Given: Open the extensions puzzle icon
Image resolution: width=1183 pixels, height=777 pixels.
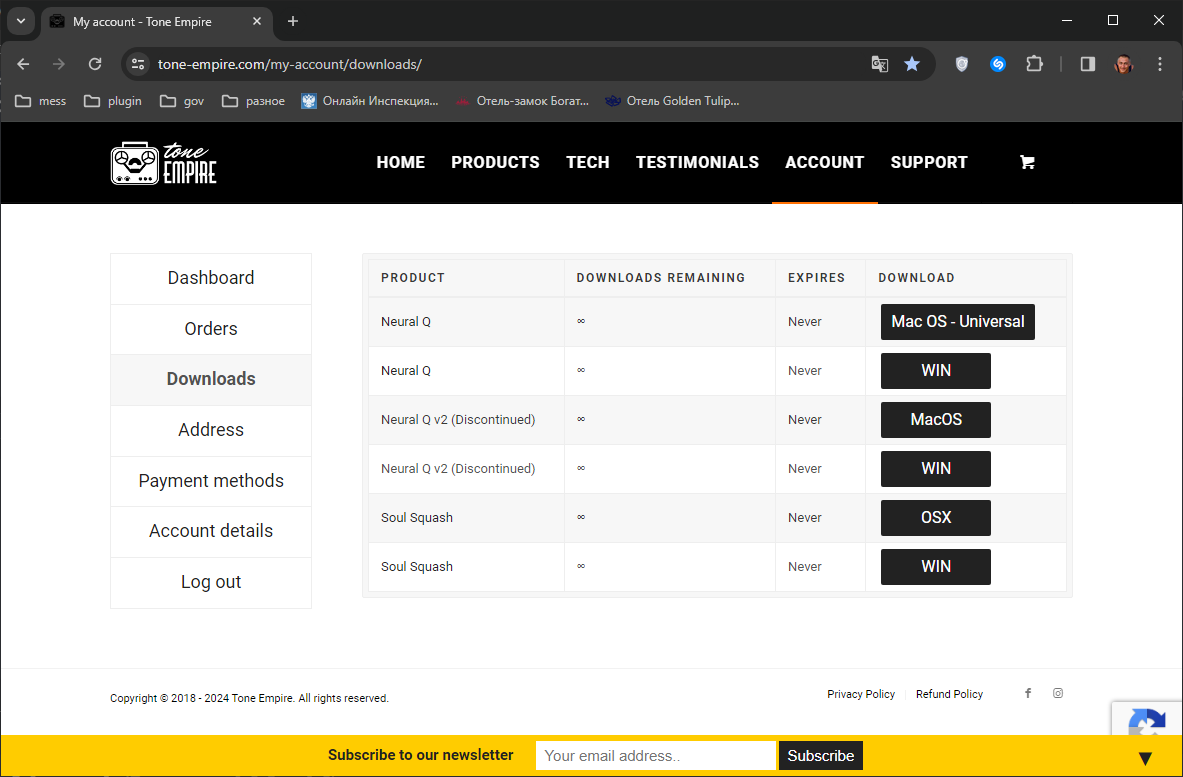Looking at the screenshot, I should (1034, 64).
